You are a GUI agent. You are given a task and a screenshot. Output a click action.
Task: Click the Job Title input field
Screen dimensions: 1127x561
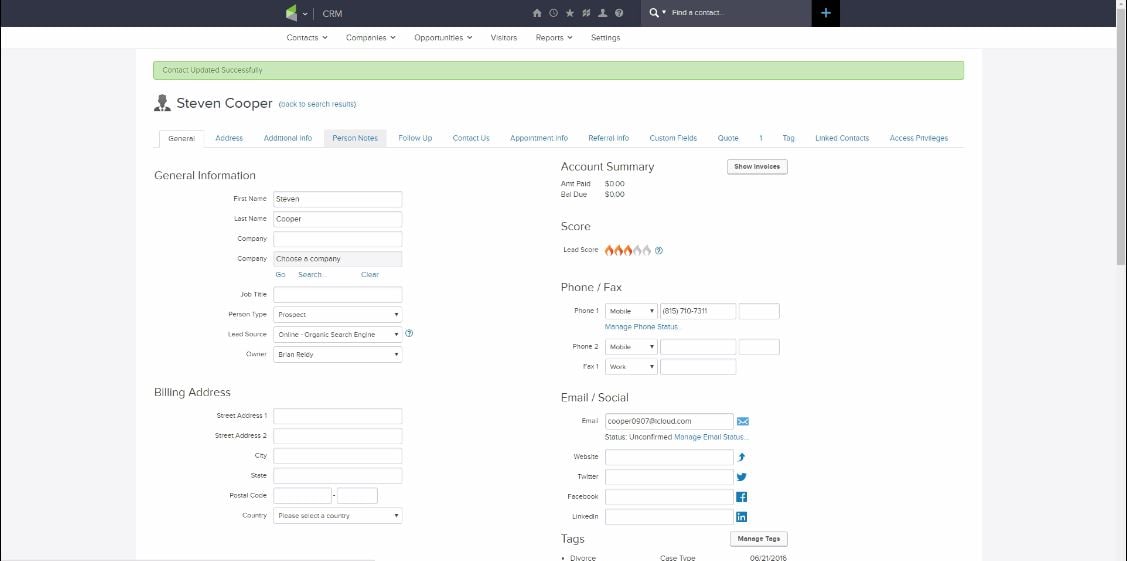[337, 294]
